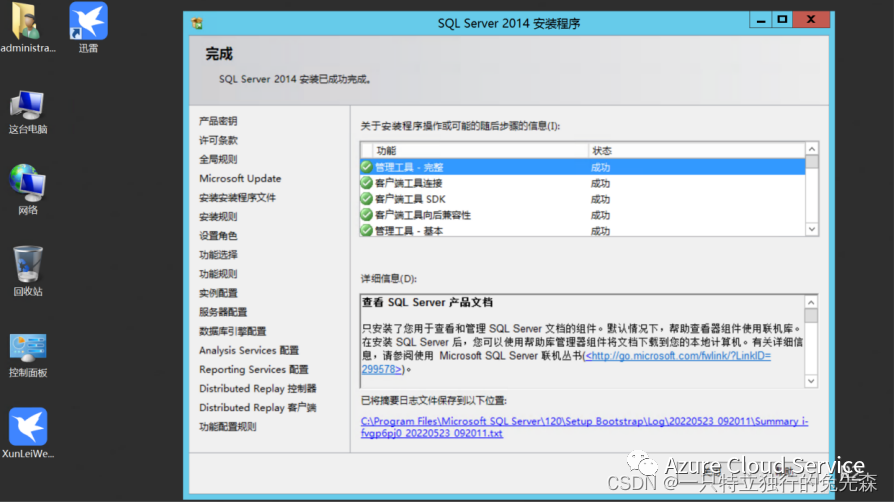Click the Microsoft Update step
Viewport: 894px width, 502px height.
[x=240, y=178]
